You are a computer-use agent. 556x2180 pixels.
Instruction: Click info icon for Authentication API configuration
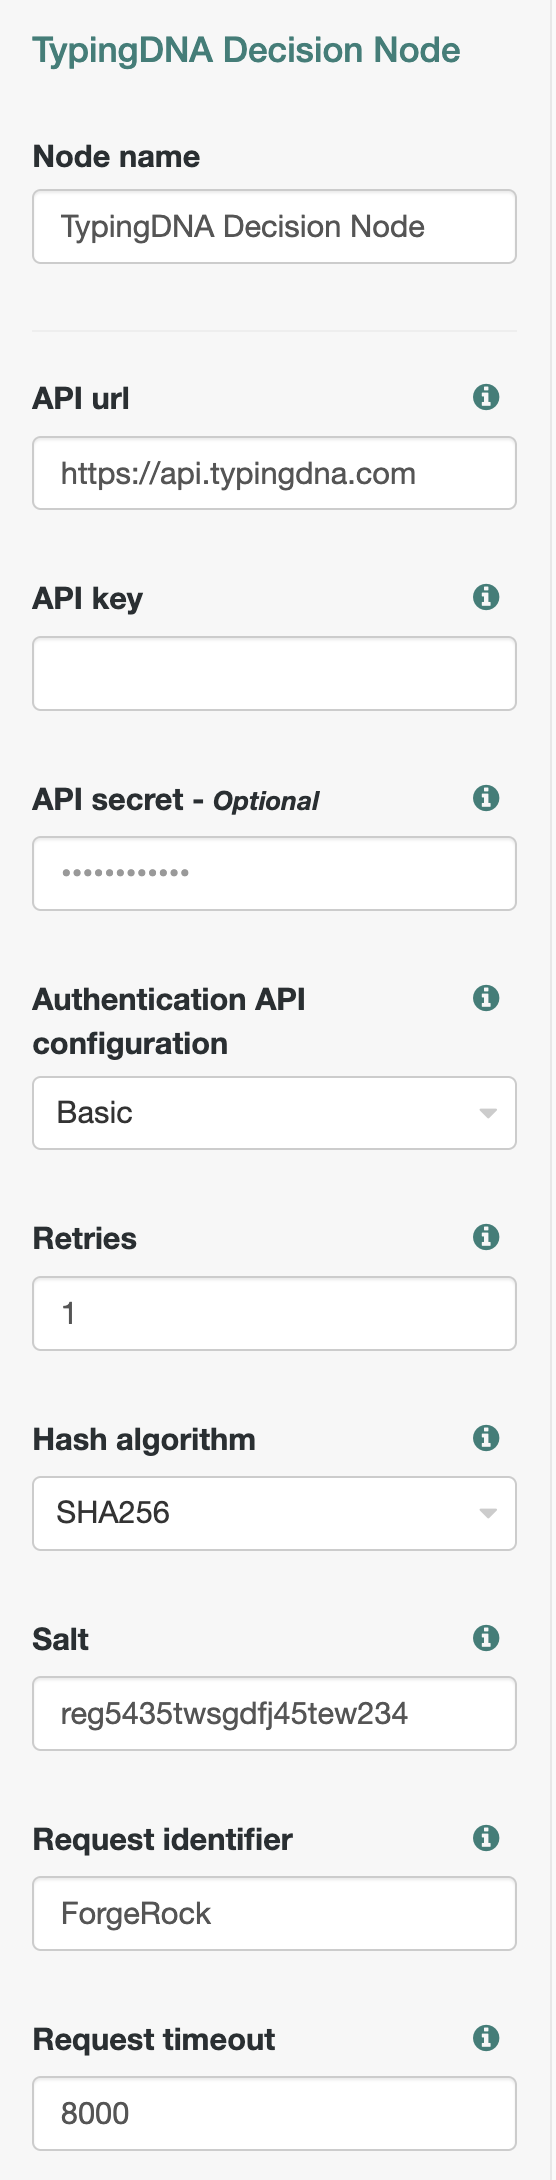486,998
